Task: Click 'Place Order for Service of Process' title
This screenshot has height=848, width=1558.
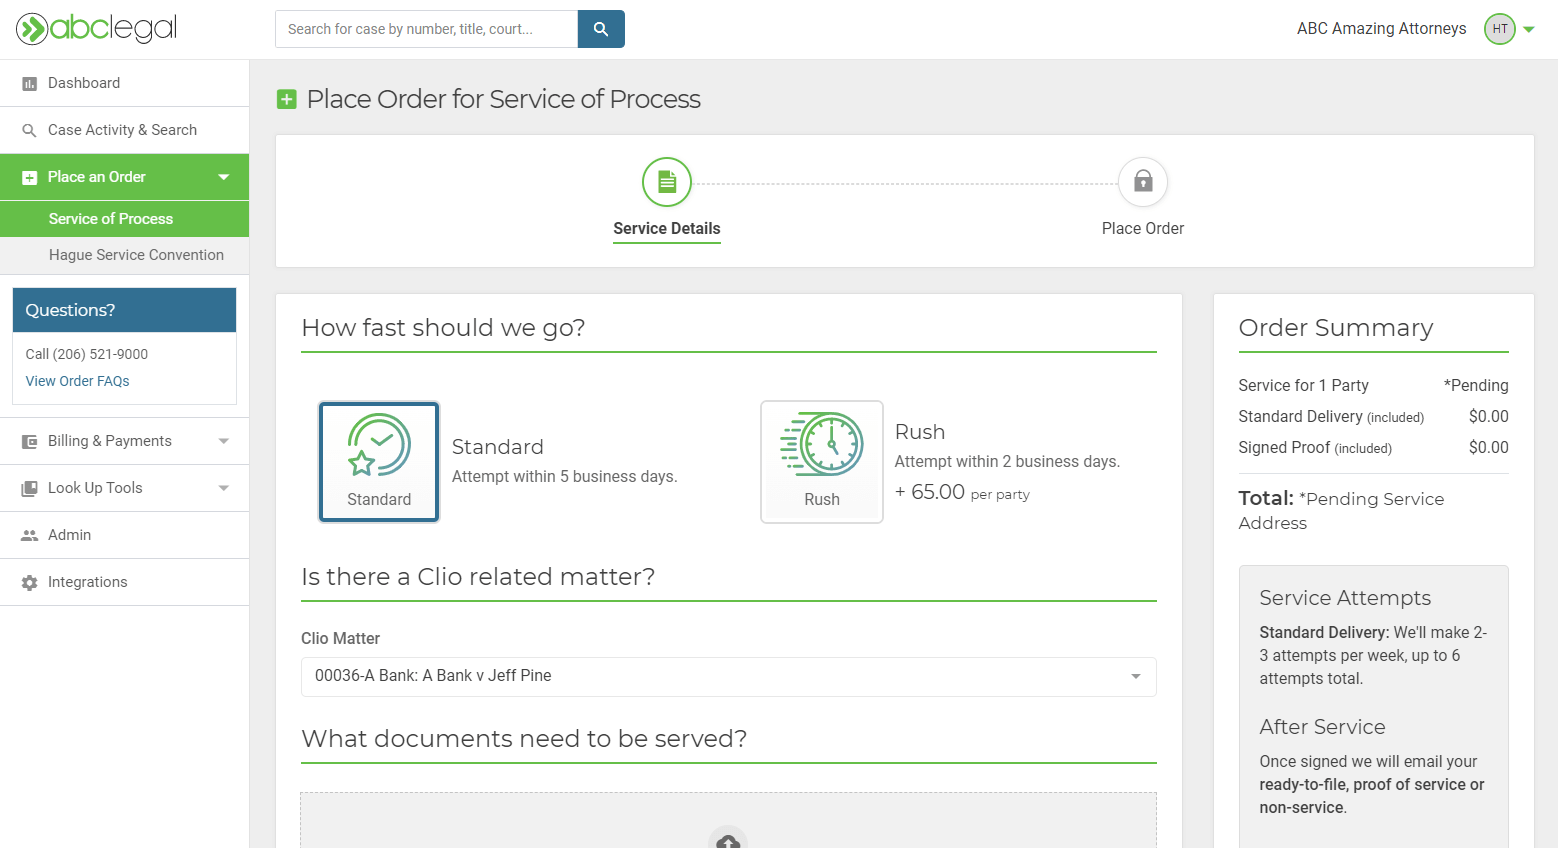Action: coord(504,99)
